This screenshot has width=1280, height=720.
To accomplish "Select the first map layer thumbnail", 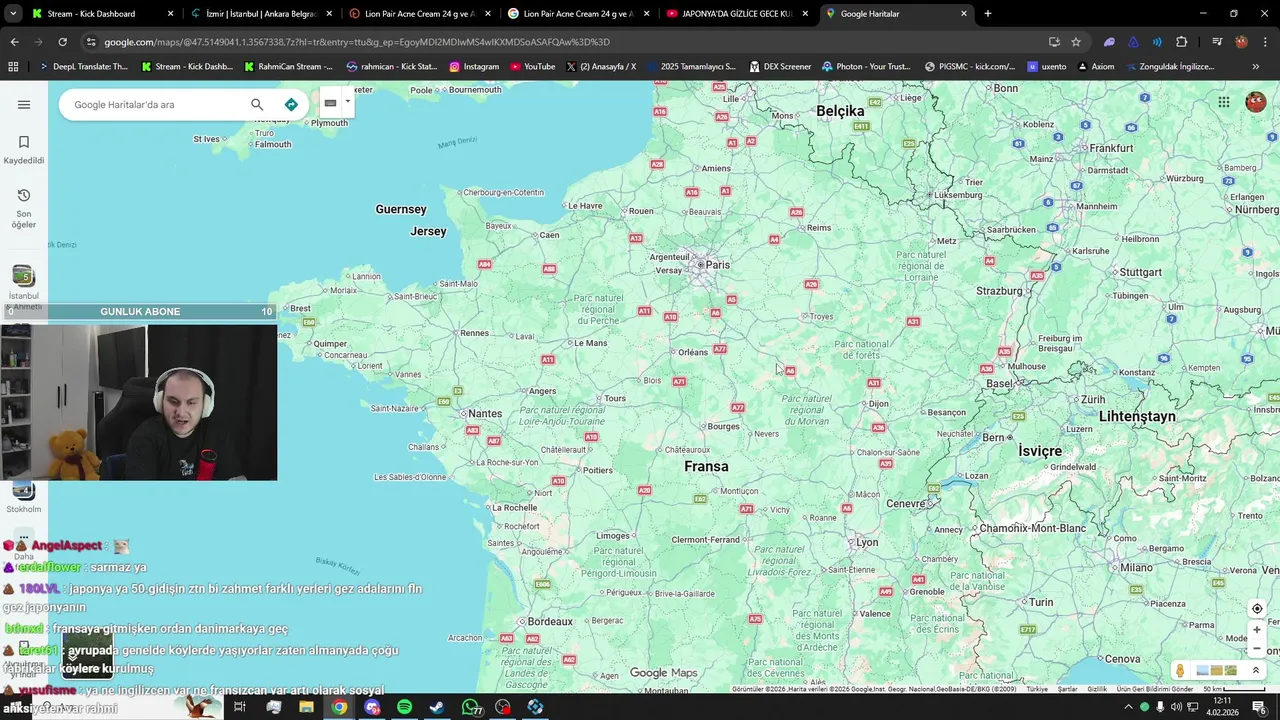I will pyautogui.click(x=1202, y=670).
